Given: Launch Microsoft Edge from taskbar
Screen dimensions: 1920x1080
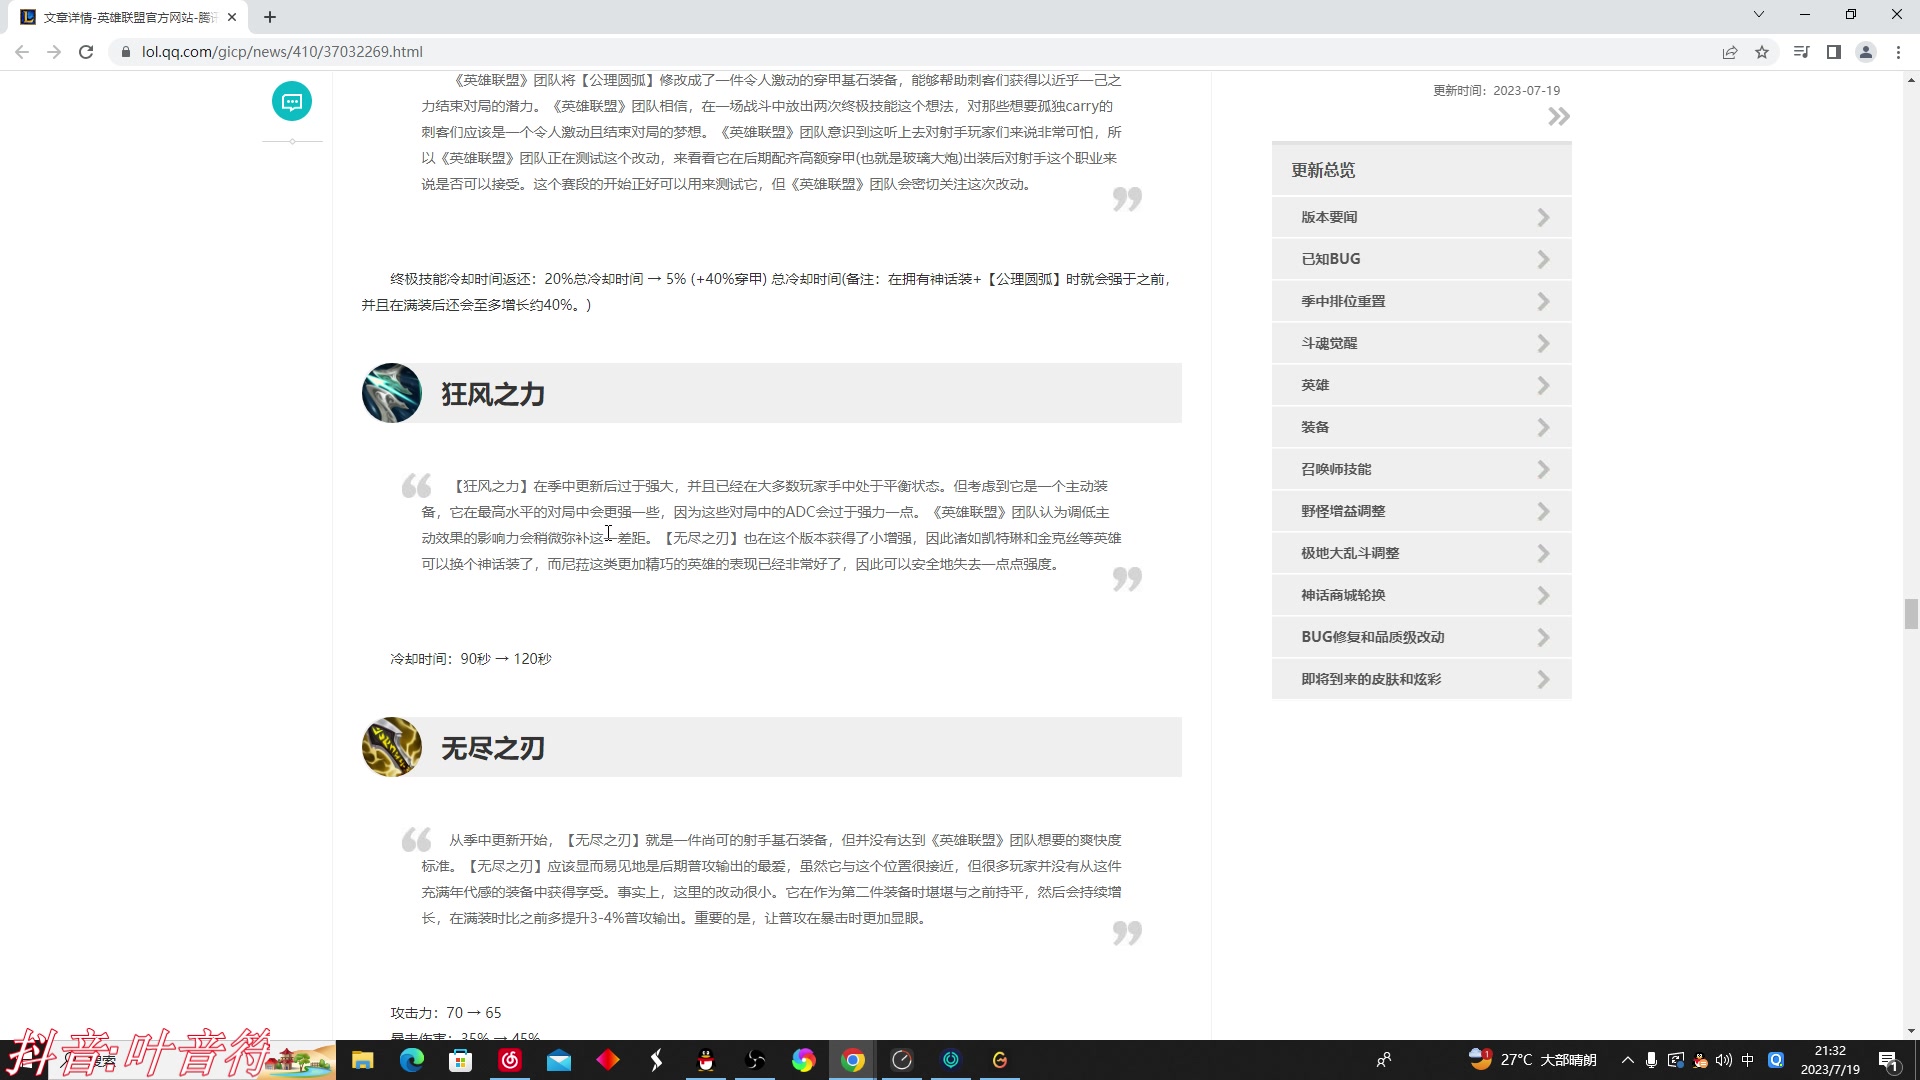Looking at the screenshot, I should [x=411, y=1060].
